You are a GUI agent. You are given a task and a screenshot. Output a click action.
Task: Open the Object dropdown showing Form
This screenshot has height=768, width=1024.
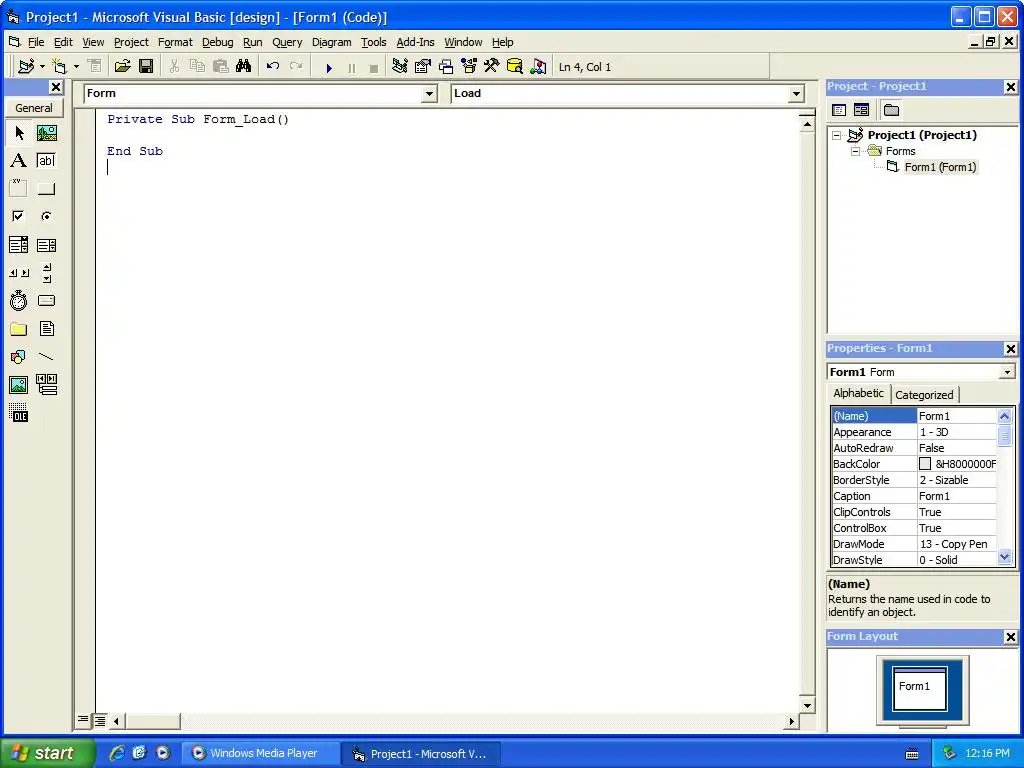[x=429, y=94]
